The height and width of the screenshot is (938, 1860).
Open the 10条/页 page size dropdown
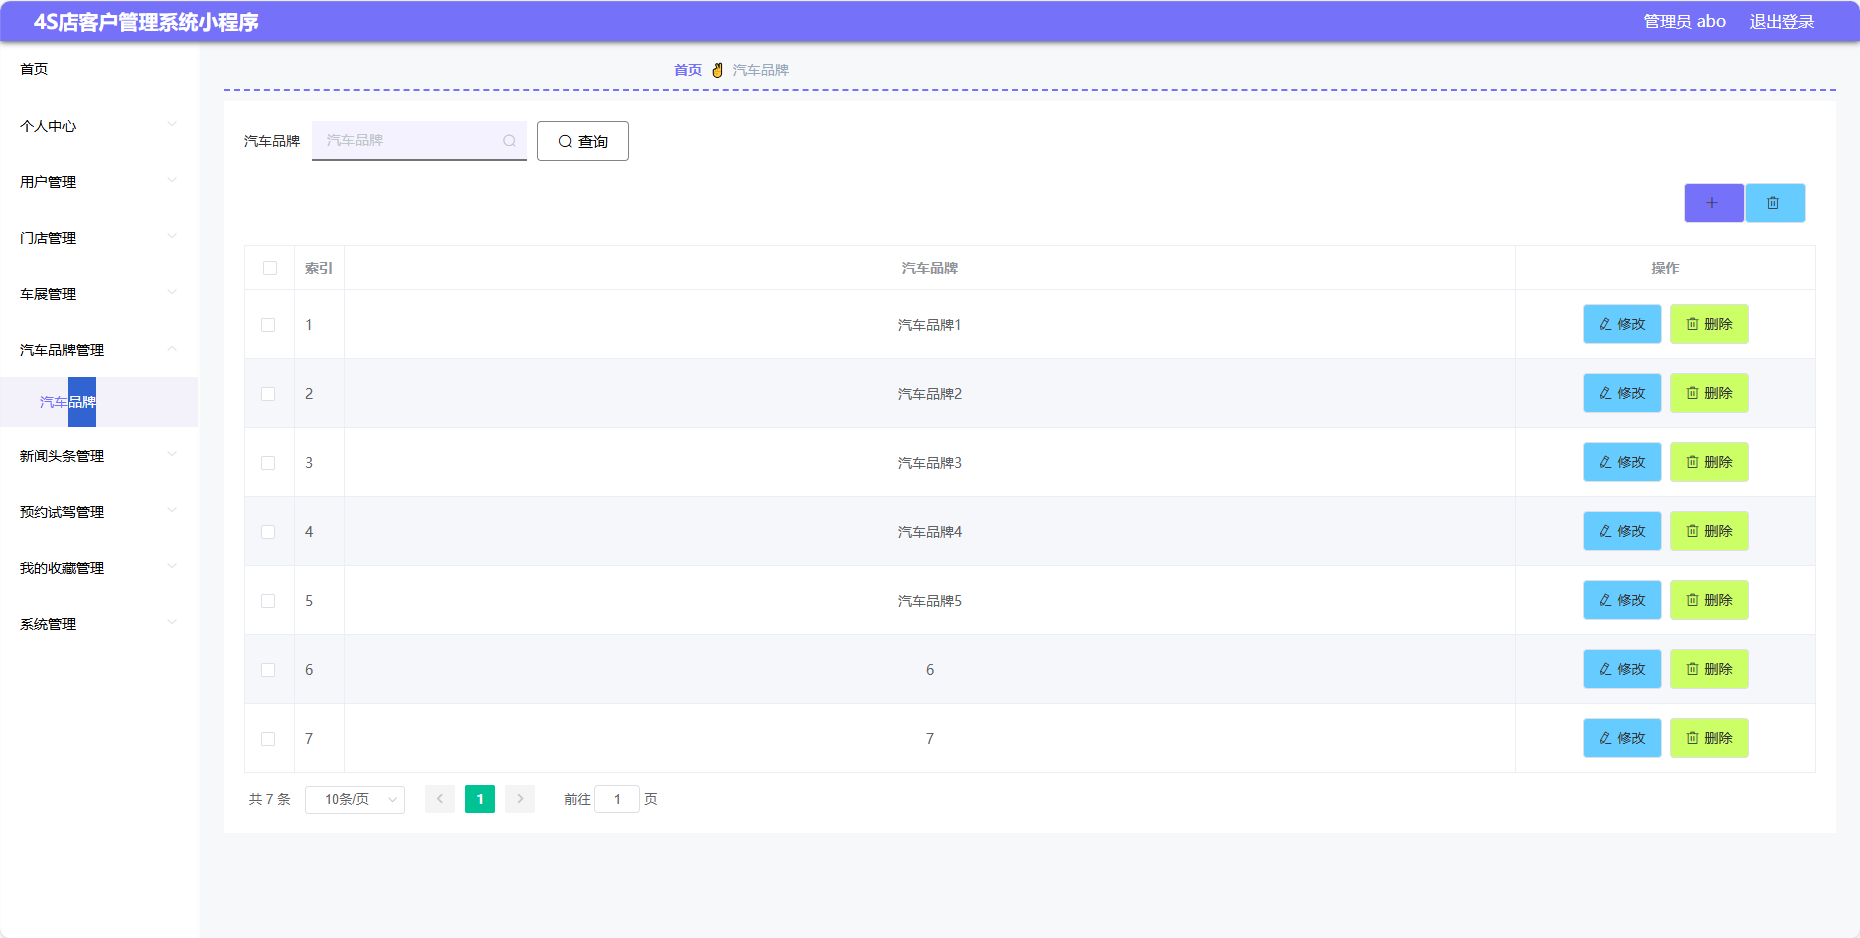point(355,799)
